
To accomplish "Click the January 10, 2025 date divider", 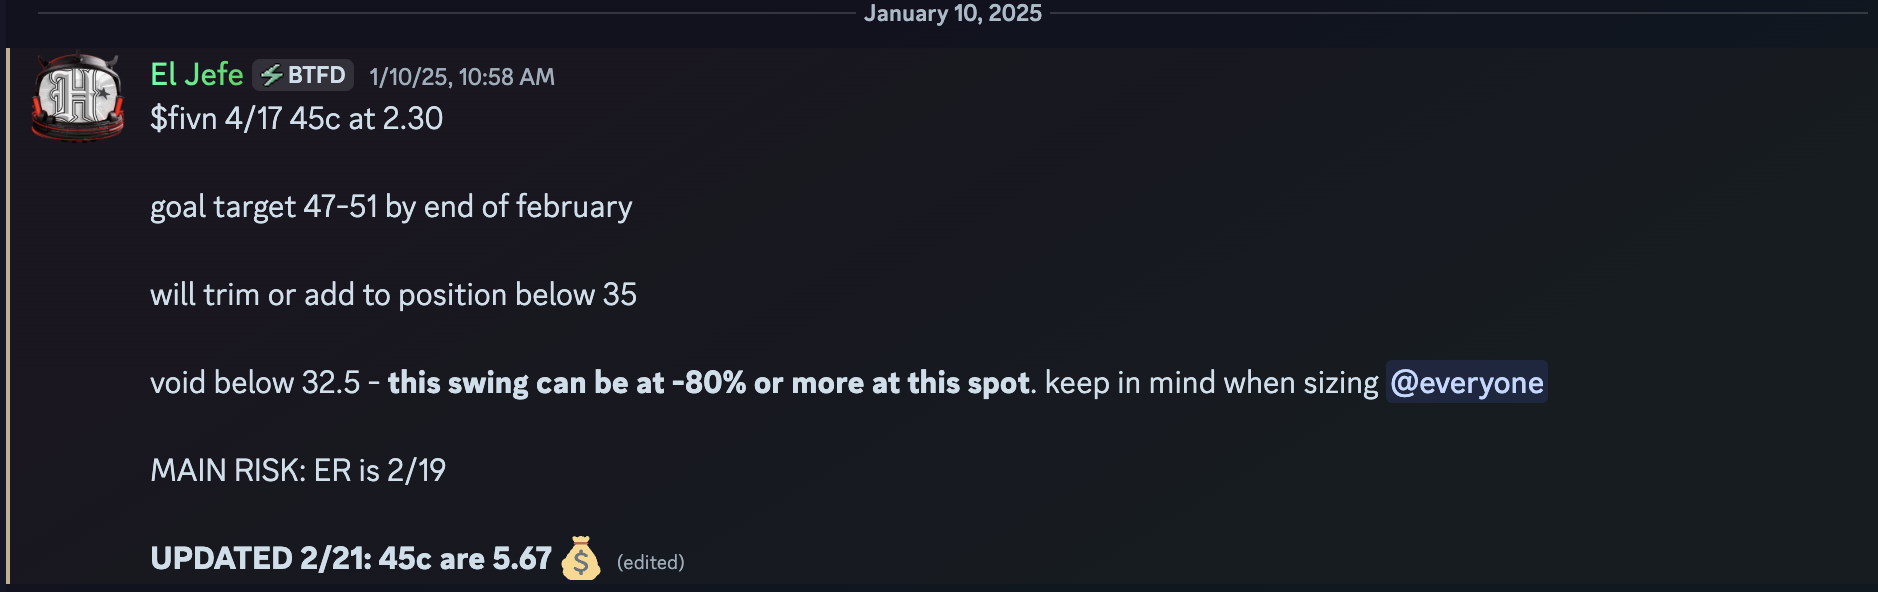I will pyautogui.click(x=952, y=13).
